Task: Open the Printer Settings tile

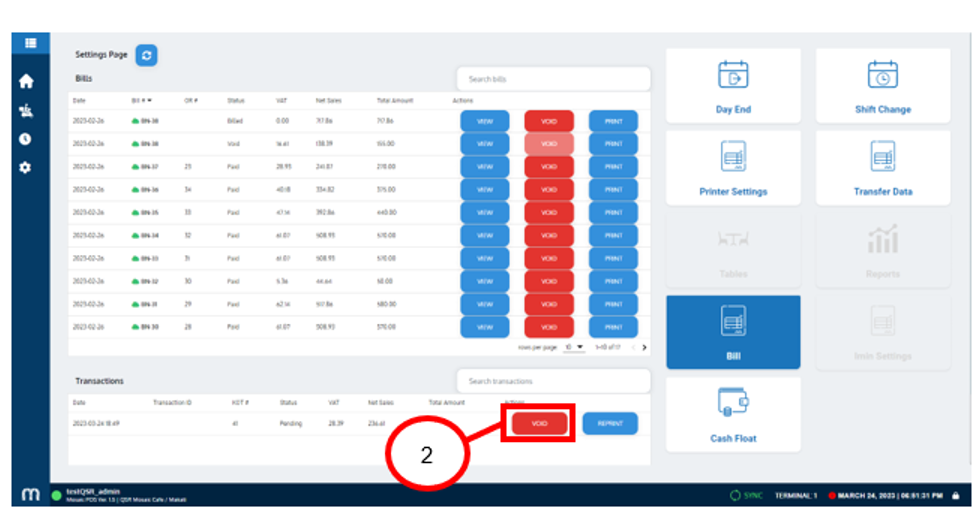Action: (x=733, y=169)
